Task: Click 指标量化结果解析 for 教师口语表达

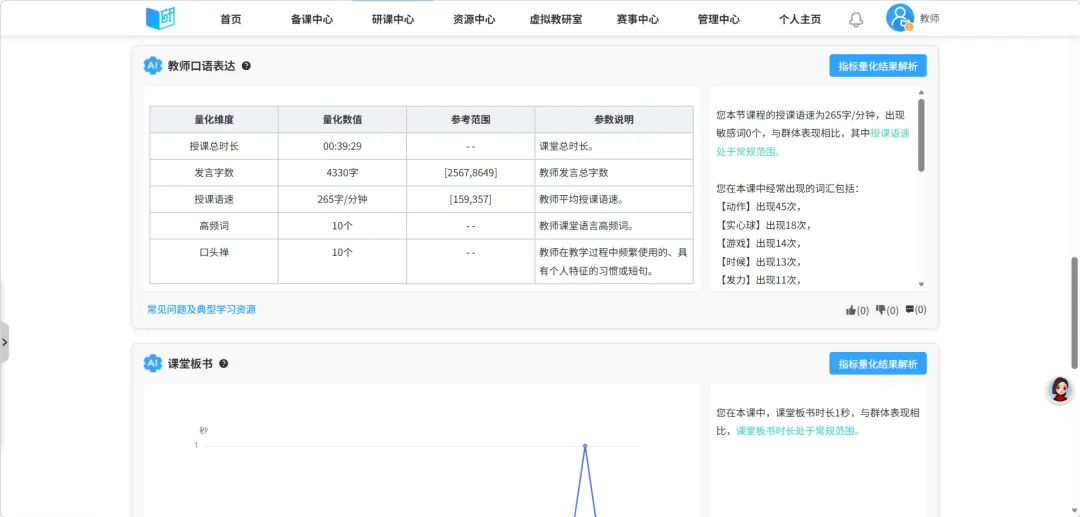Action: pos(878,66)
